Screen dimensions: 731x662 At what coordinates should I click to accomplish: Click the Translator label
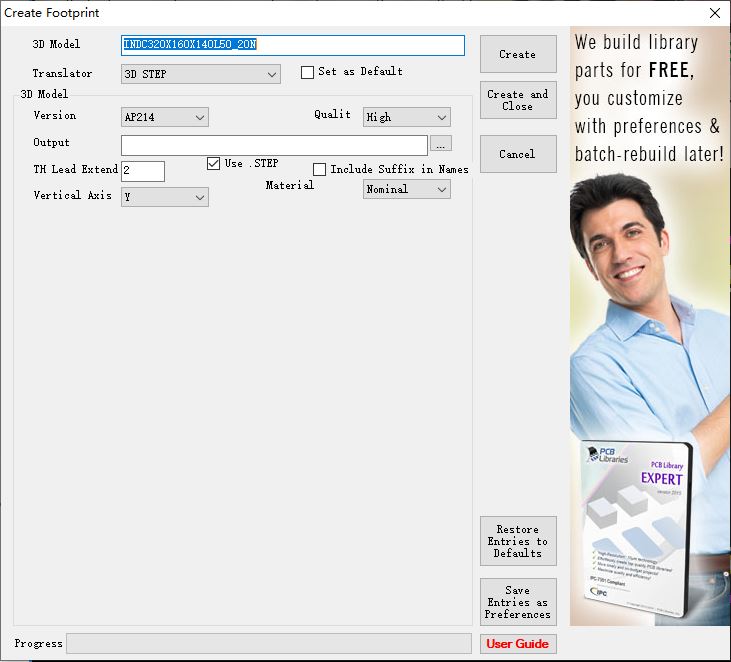pos(62,73)
